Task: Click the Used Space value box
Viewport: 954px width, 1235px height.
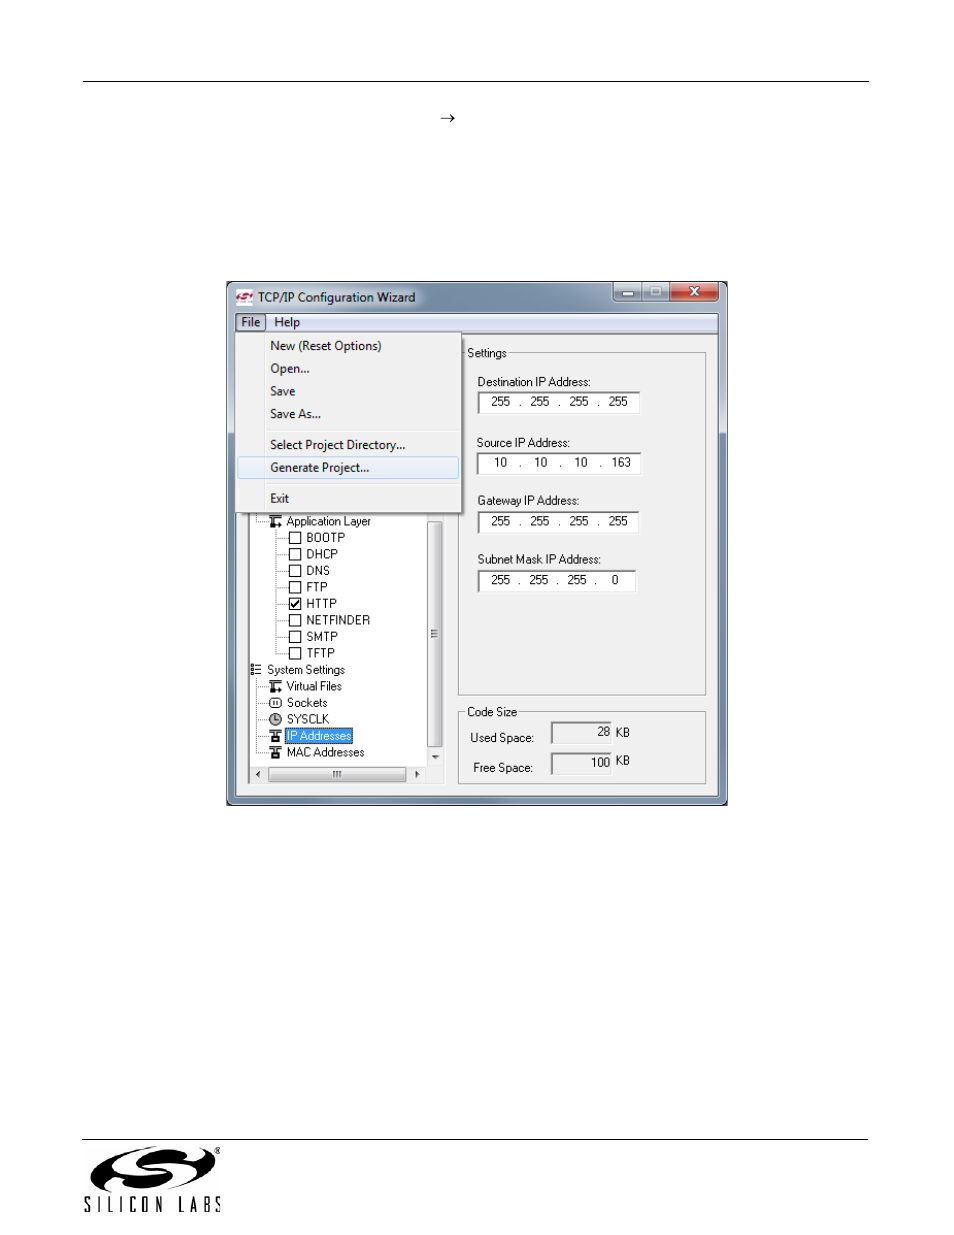Action: click(x=581, y=733)
